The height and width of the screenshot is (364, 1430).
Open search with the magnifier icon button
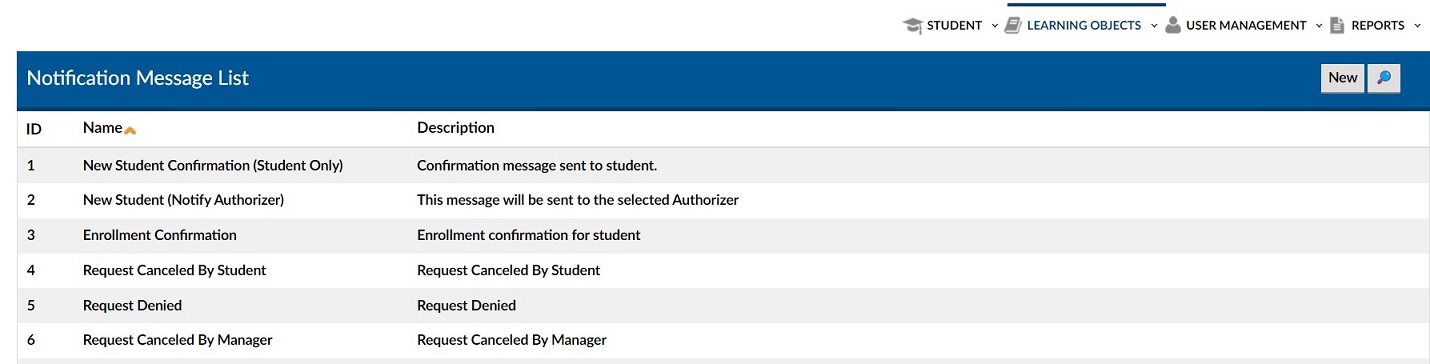(x=1384, y=78)
